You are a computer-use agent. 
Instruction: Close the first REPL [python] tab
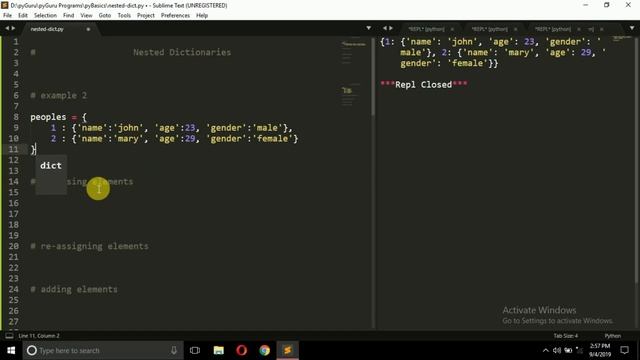tap(452, 29)
